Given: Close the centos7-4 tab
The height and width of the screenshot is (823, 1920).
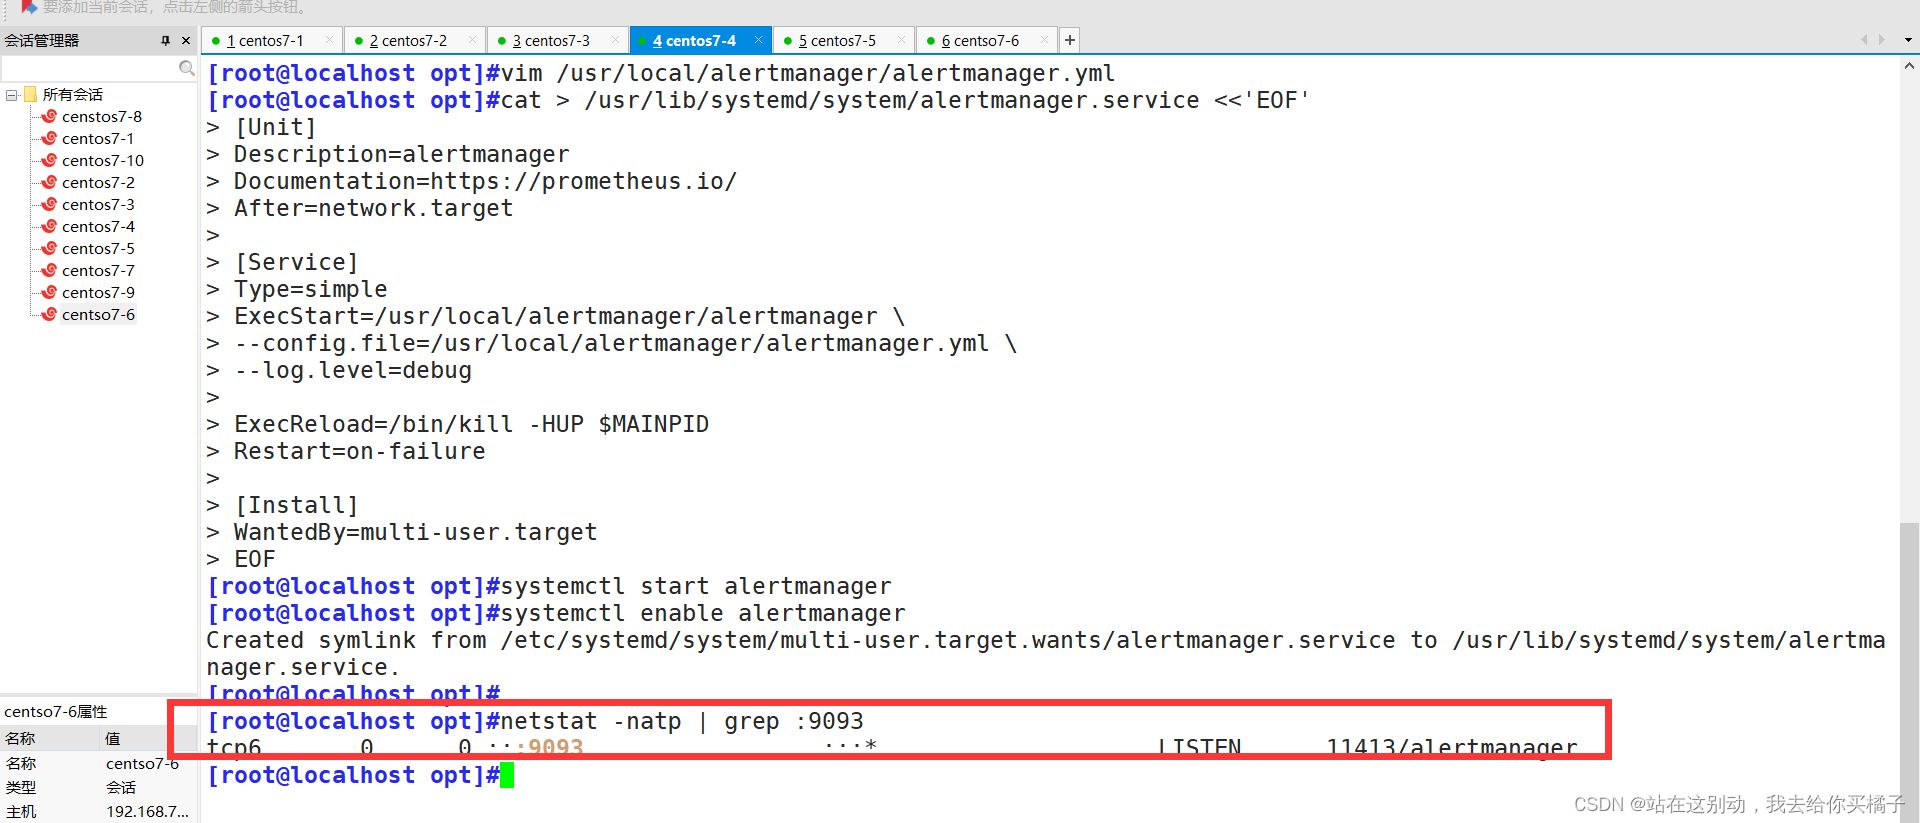Looking at the screenshot, I should tap(758, 40).
